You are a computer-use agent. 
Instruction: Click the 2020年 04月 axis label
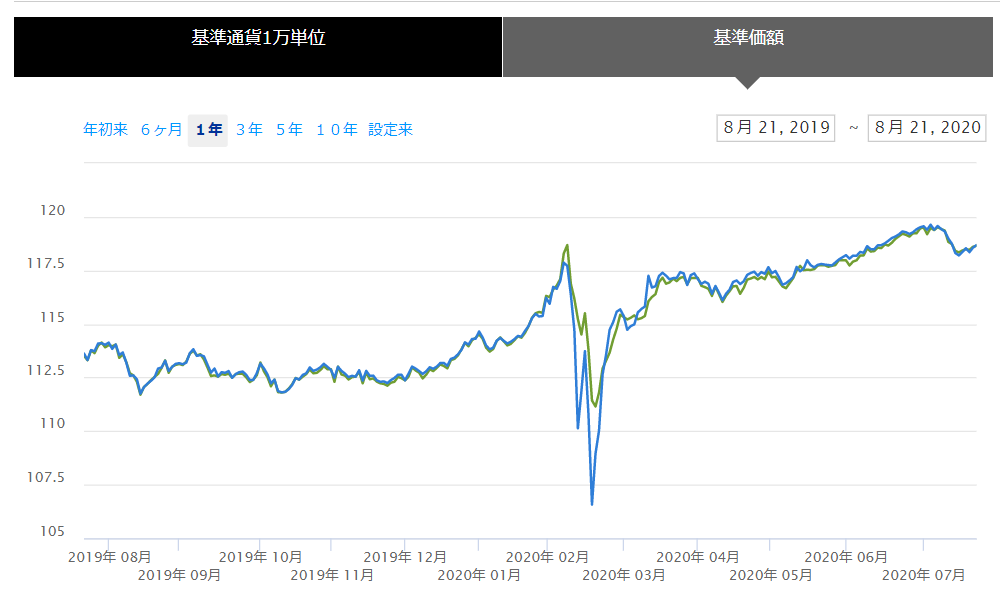[x=698, y=557]
